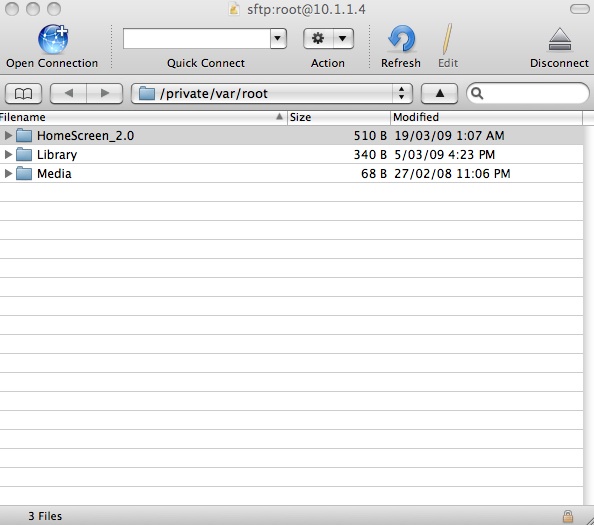
Task: Click the Edit pencil icon
Action: click(x=447, y=39)
